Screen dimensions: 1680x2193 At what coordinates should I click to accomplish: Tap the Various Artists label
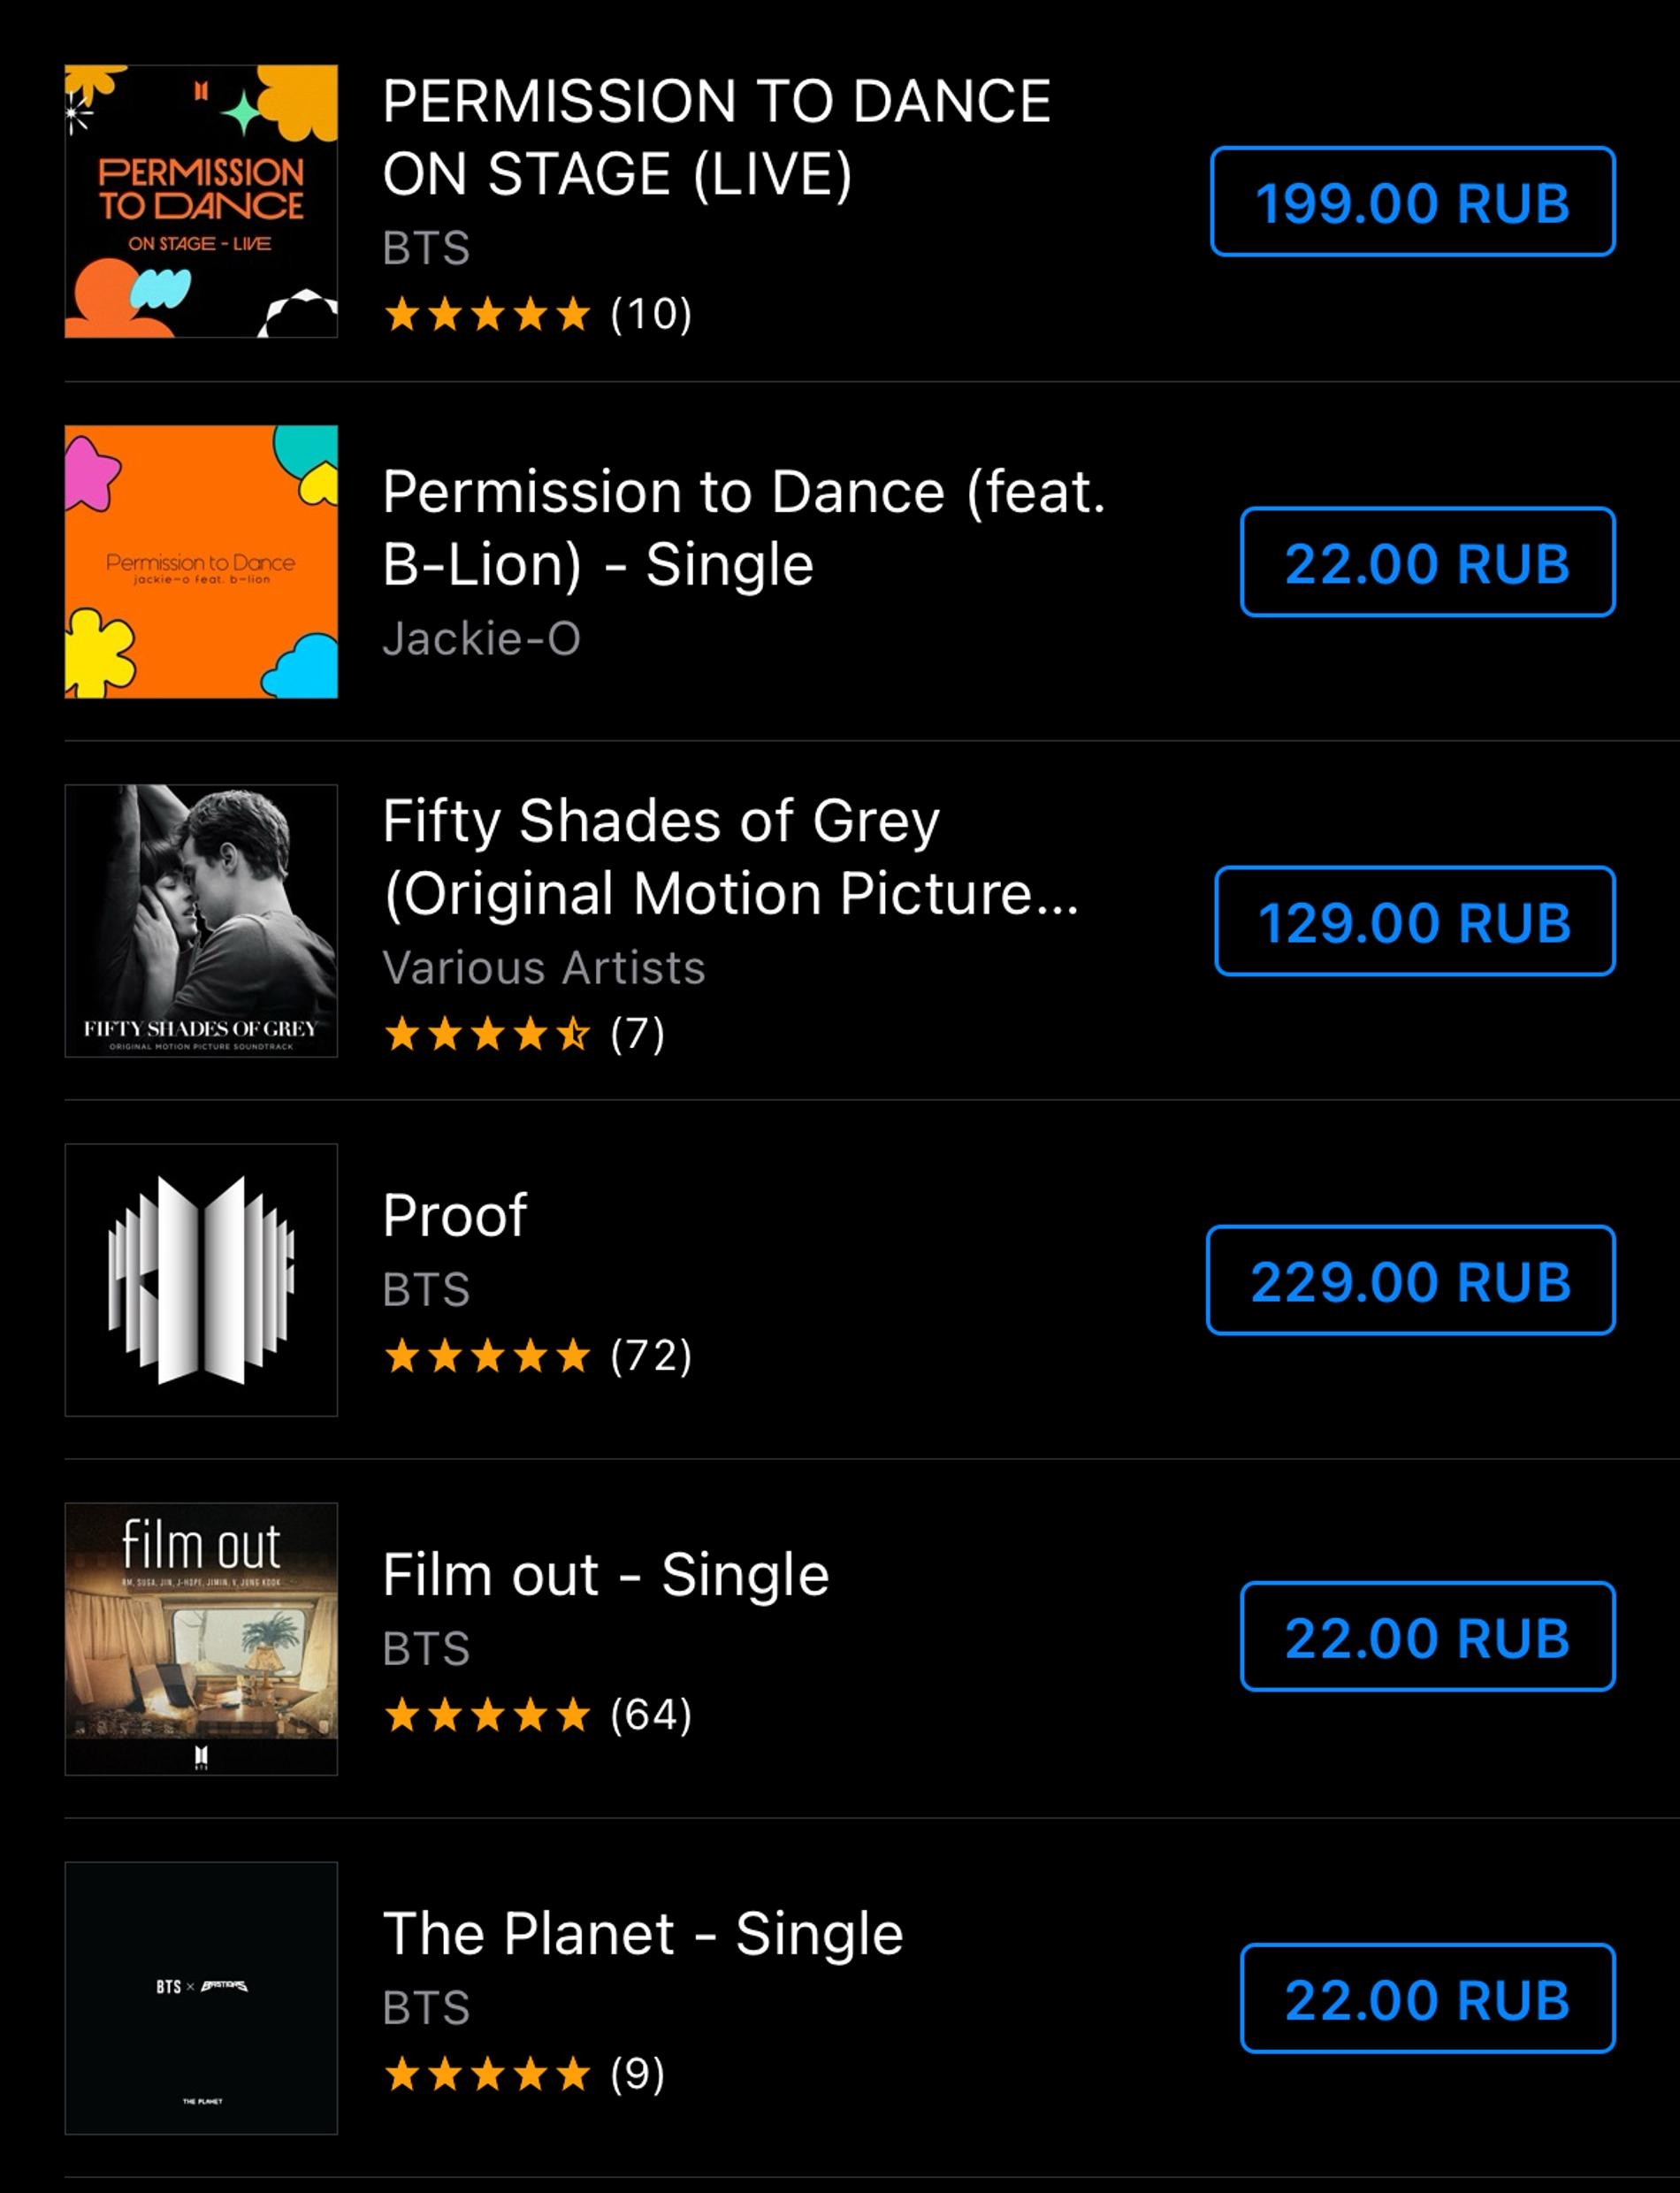(x=544, y=967)
